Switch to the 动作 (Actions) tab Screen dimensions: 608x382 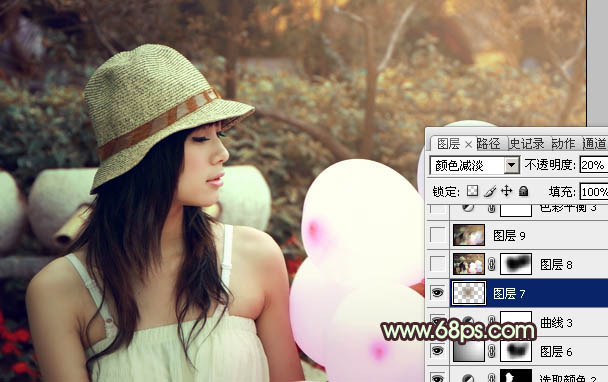[x=563, y=143]
